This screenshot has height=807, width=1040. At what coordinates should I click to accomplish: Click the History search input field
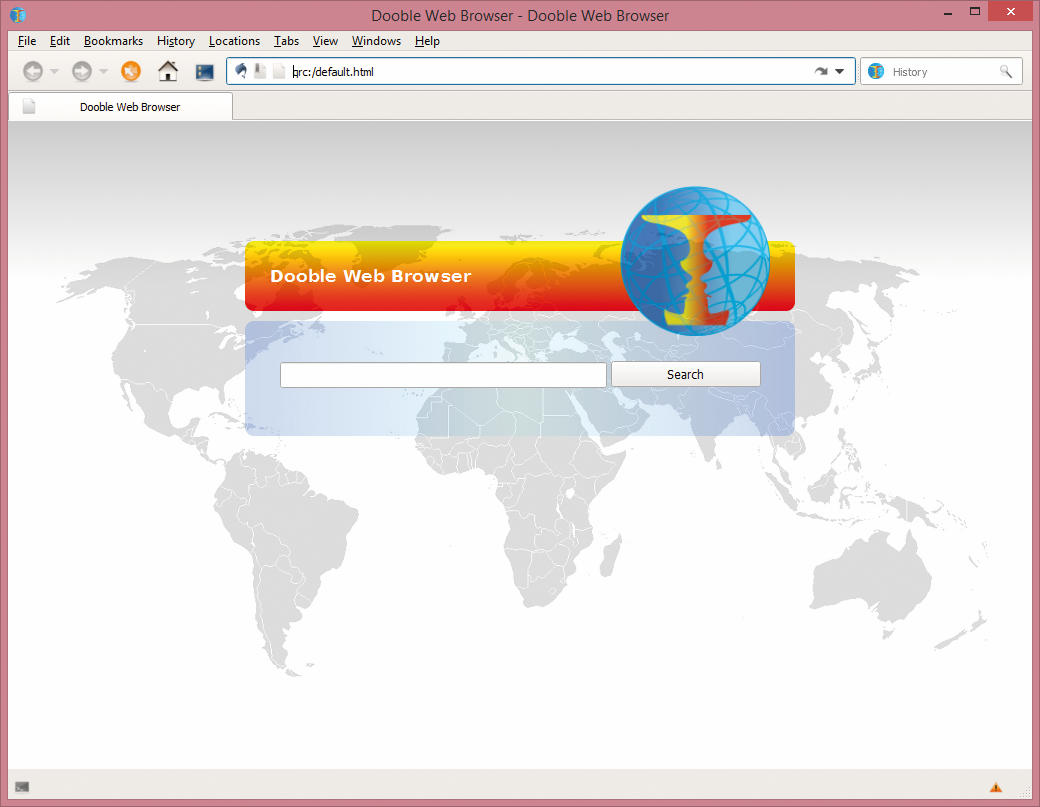point(942,72)
